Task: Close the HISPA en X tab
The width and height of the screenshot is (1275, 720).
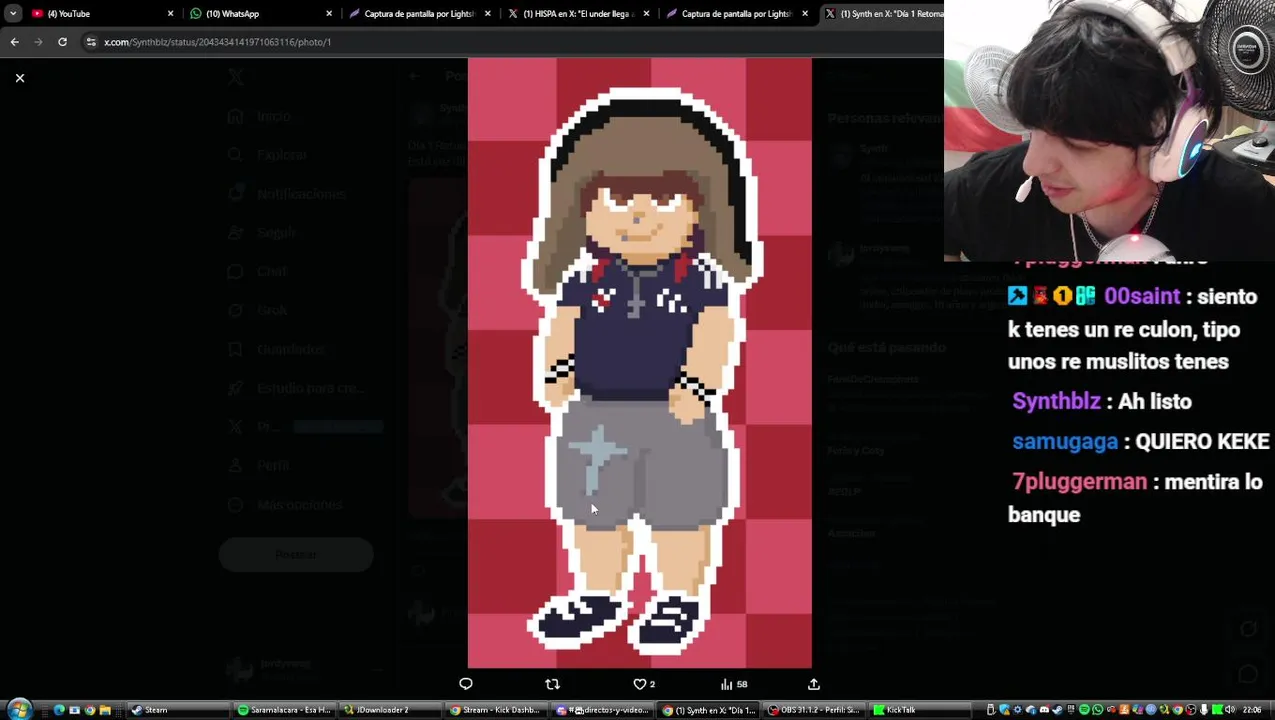Action: pos(647,14)
